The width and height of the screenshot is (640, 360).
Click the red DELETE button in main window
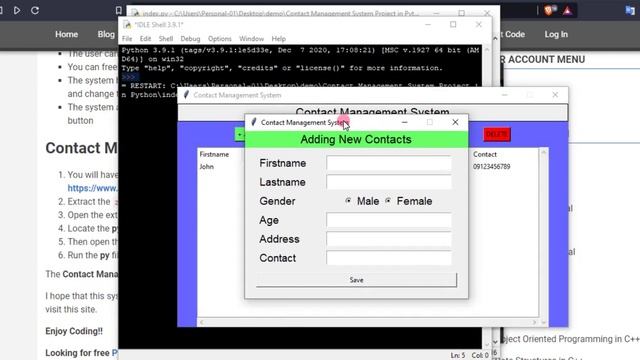click(497, 134)
